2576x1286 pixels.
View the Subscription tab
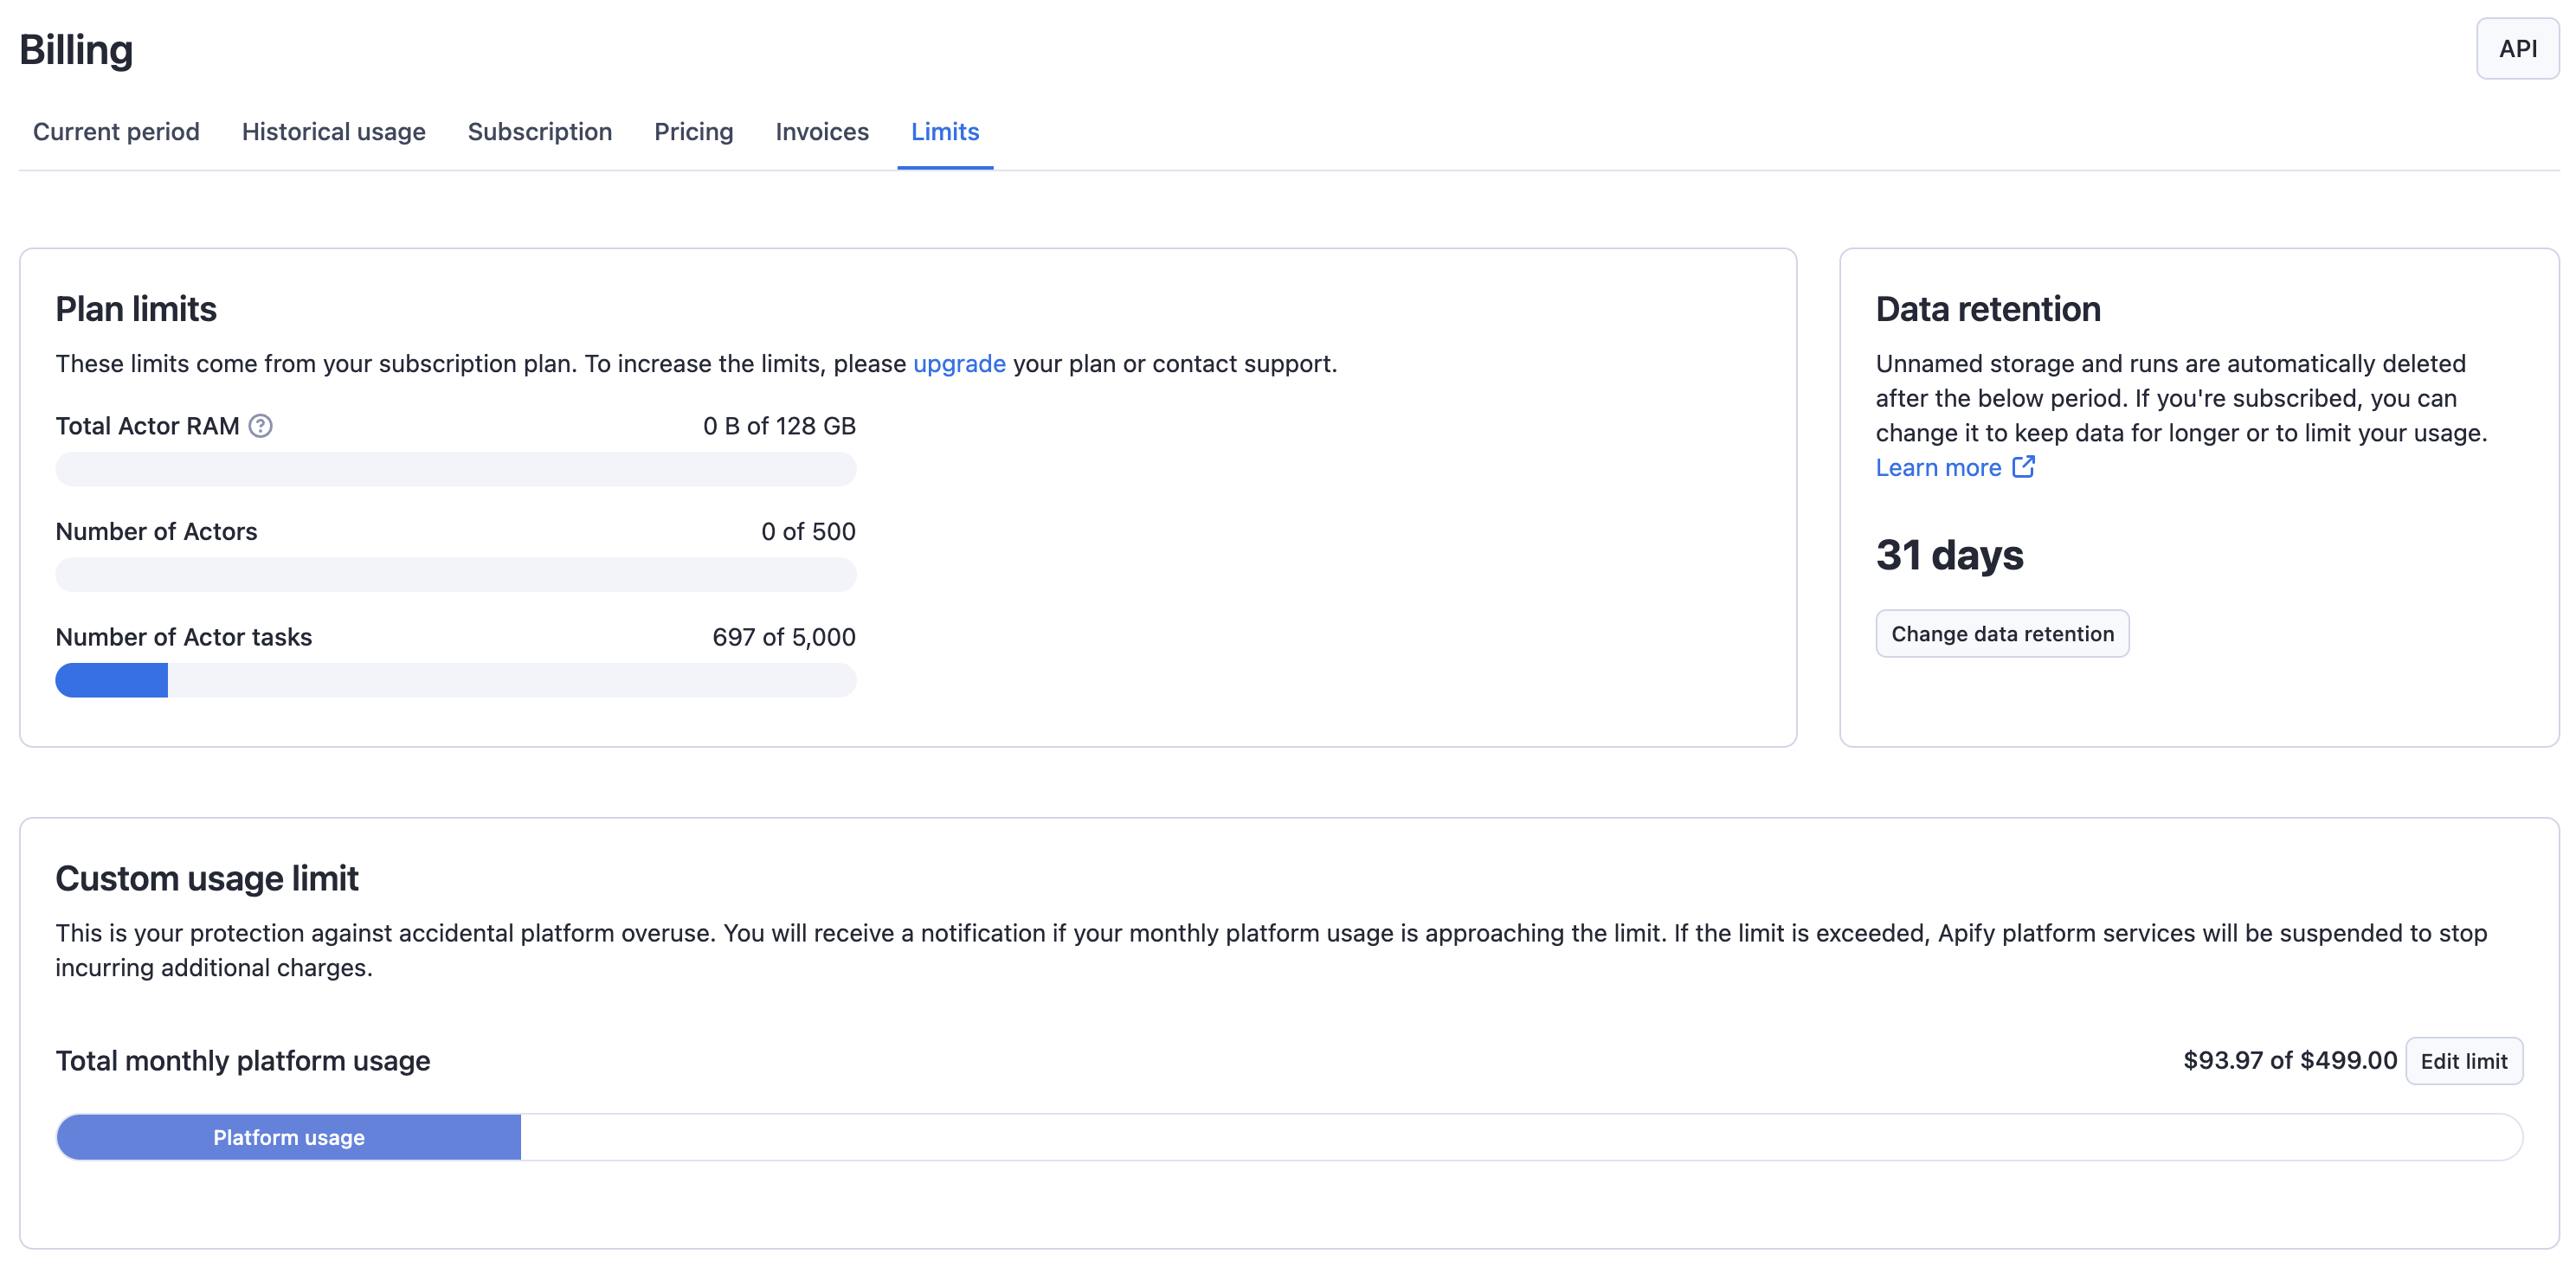point(540,131)
